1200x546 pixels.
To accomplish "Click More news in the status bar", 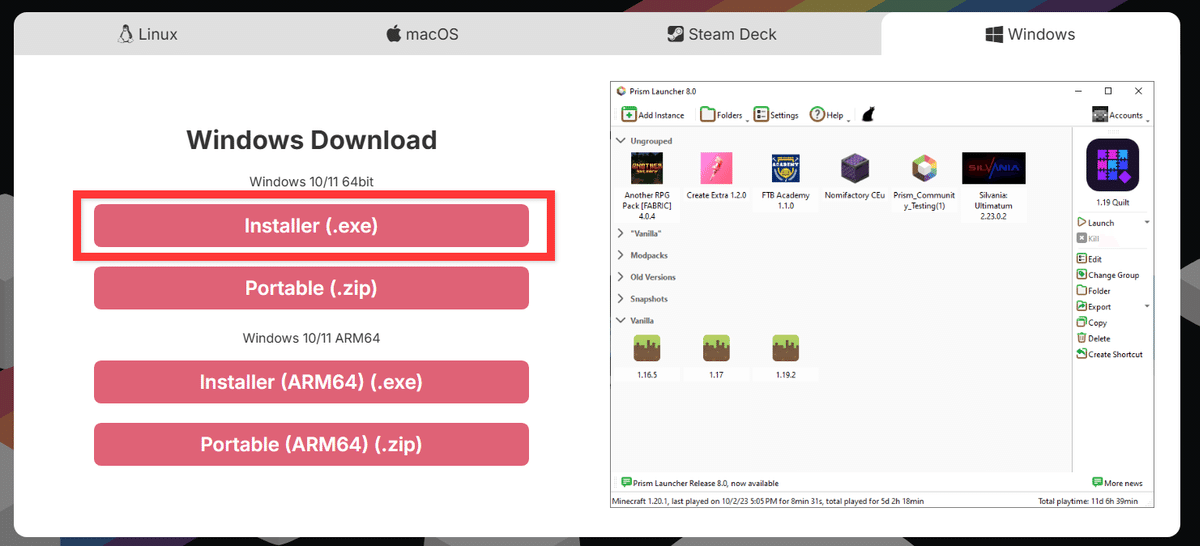I will click(x=1118, y=483).
